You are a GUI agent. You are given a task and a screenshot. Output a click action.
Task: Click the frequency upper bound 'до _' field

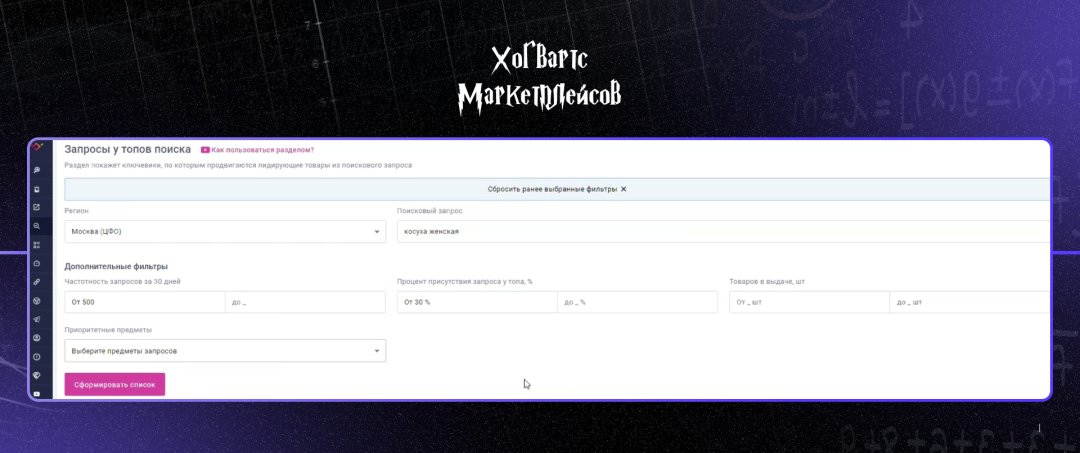[304, 302]
